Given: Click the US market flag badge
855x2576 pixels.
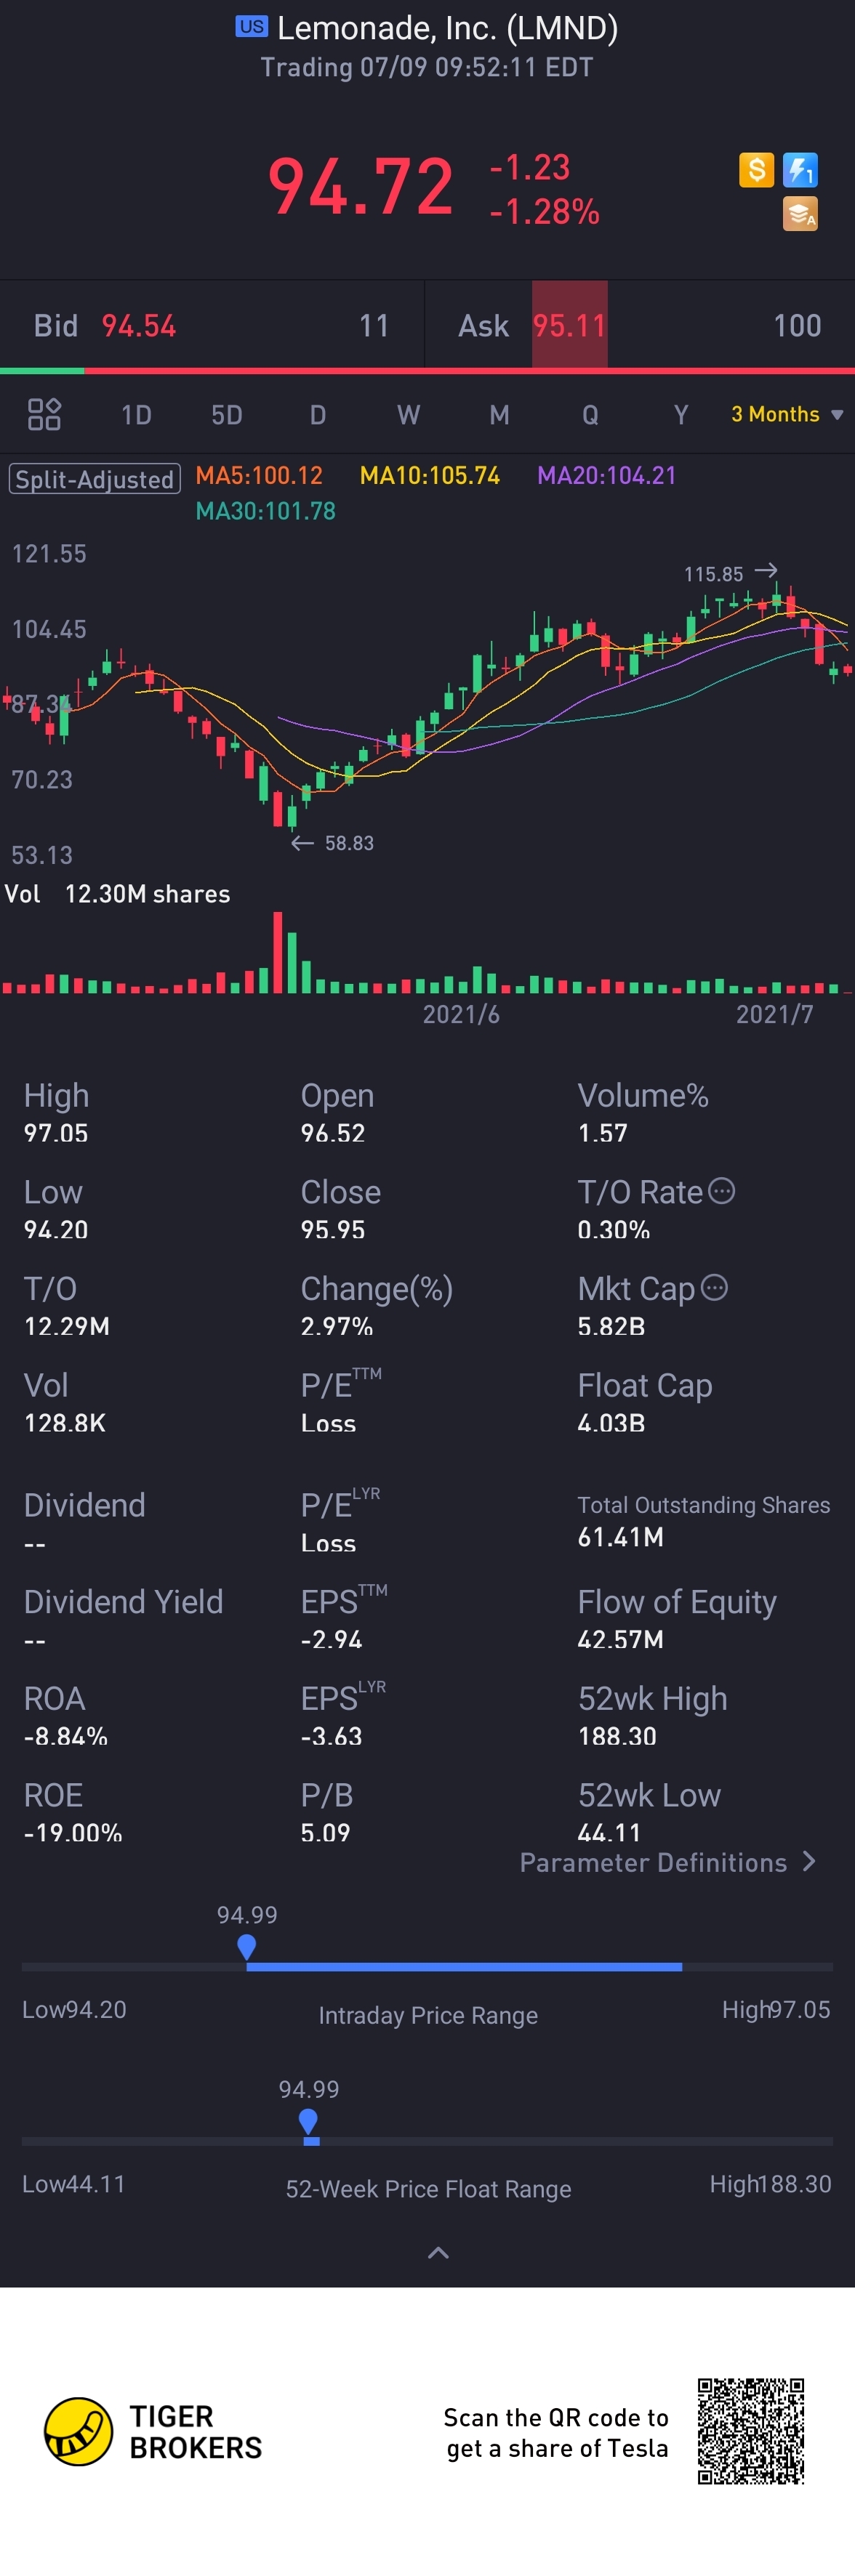Looking at the screenshot, I should 251,27.
